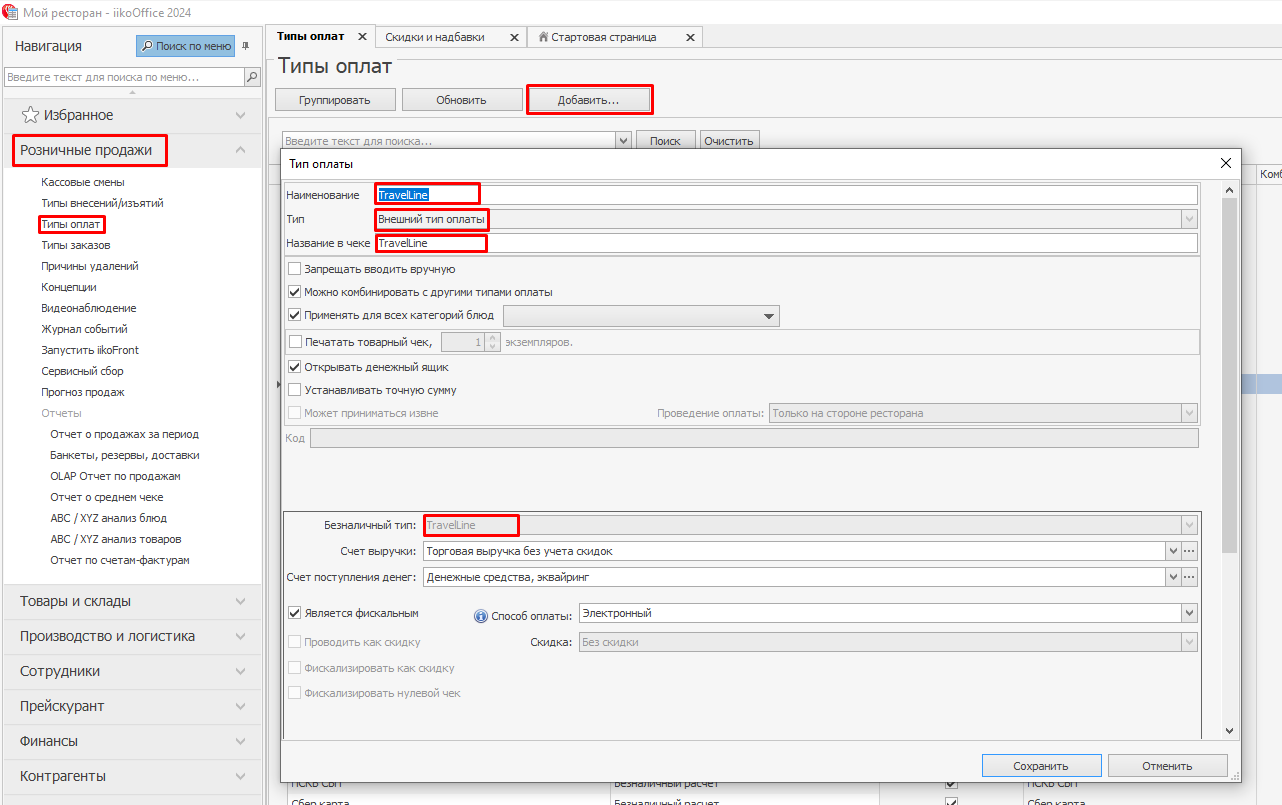
Task: Open the search text dropdown arrow
Action: (x=624, y=141)
